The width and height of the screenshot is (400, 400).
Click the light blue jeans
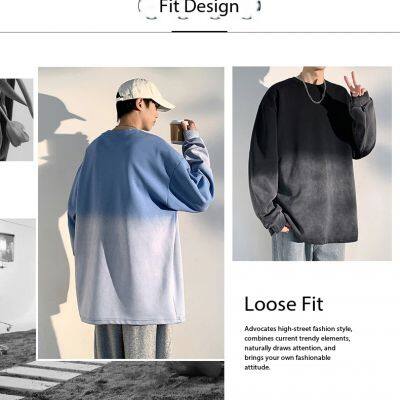click(x=308, y=248)
